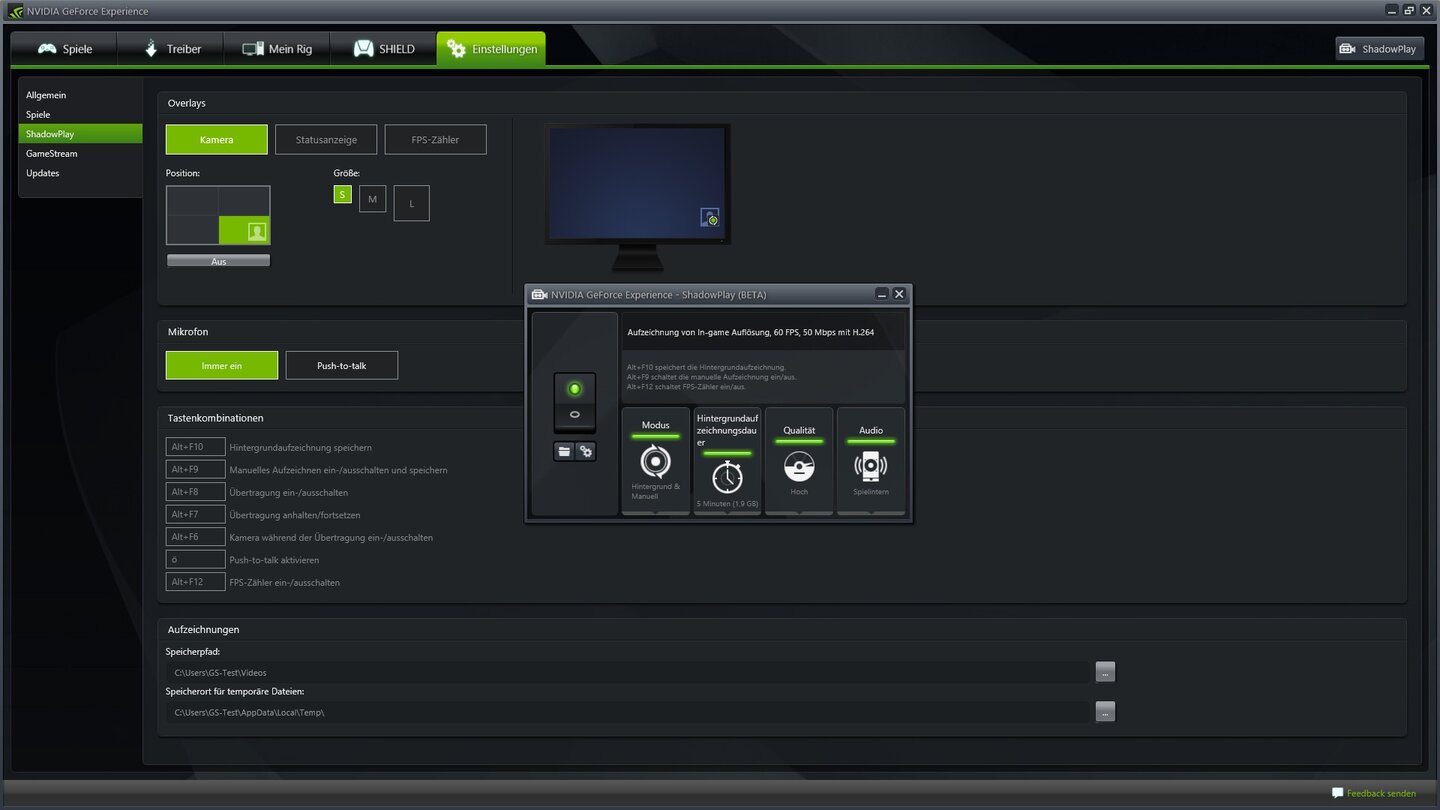Select overlay size S
The height and width of the screenshot is (810, 1440).
tap(343, 194)
